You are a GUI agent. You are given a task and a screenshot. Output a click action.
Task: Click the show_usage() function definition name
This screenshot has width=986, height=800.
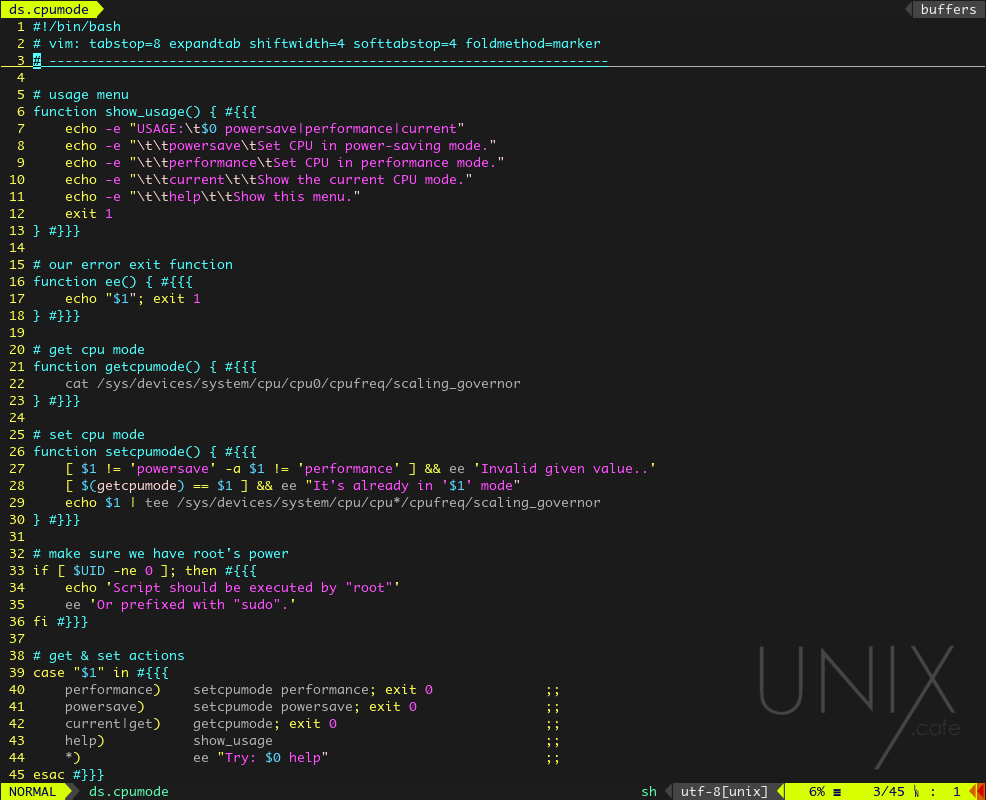click(x=153, y=111)
